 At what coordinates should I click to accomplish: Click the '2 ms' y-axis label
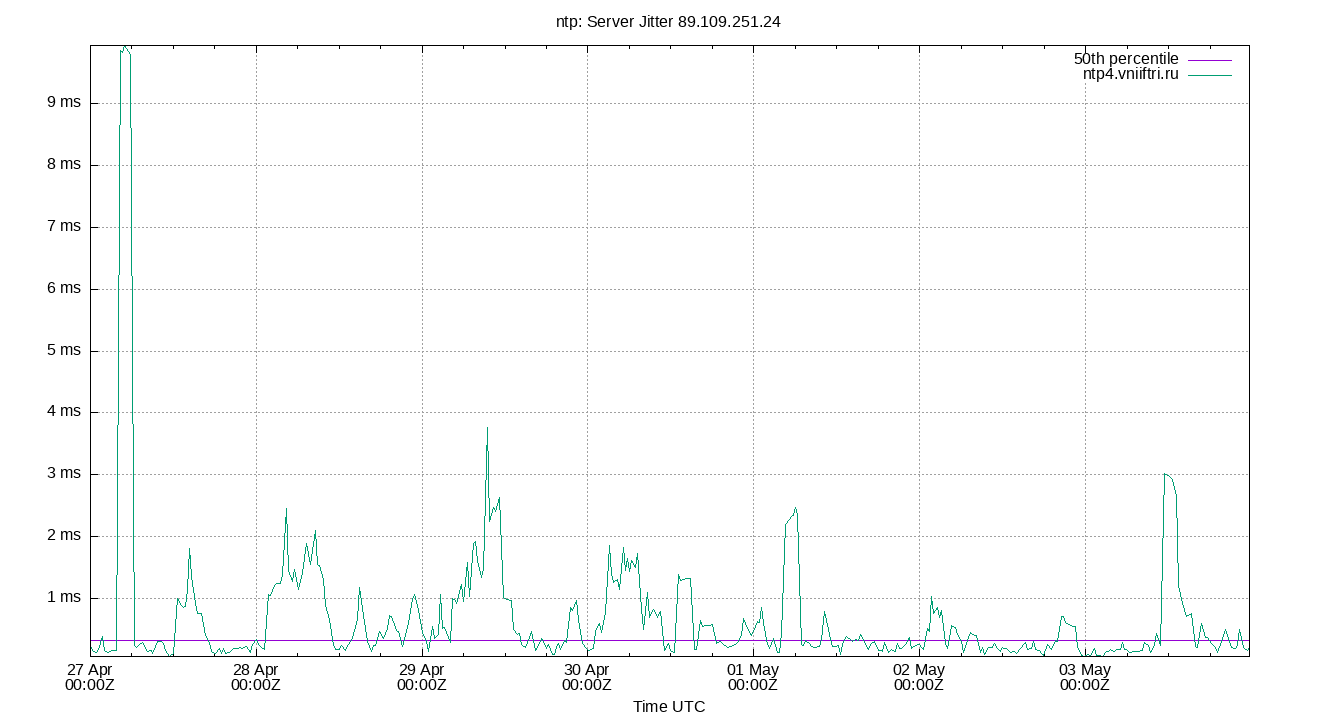(64, 536)
